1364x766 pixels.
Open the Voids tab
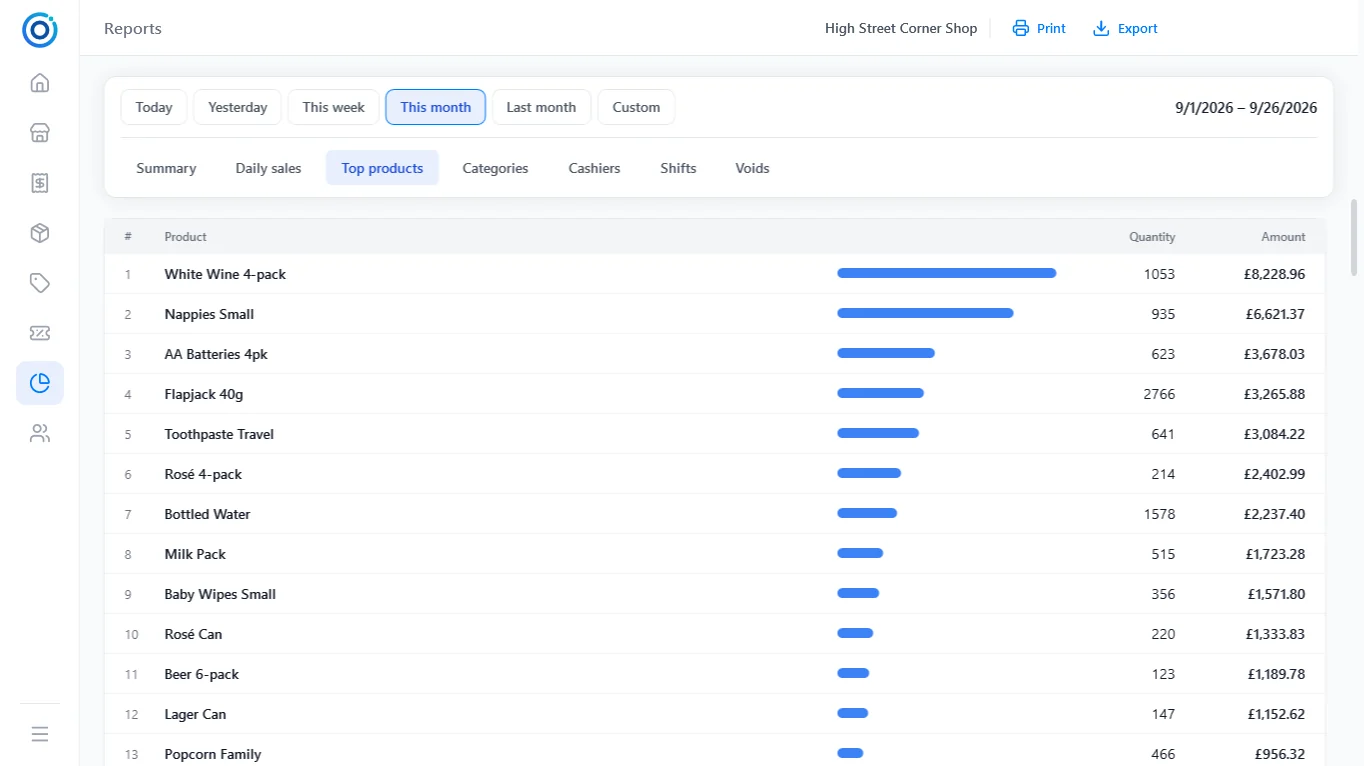pyautogui.click(x=752, y=168)
